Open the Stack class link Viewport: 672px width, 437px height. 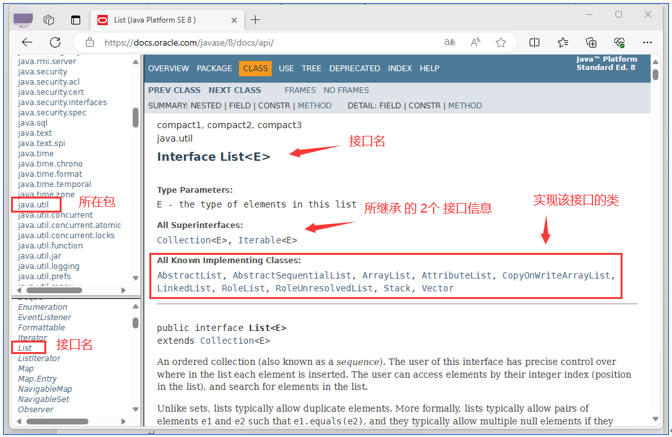(397, 288)
